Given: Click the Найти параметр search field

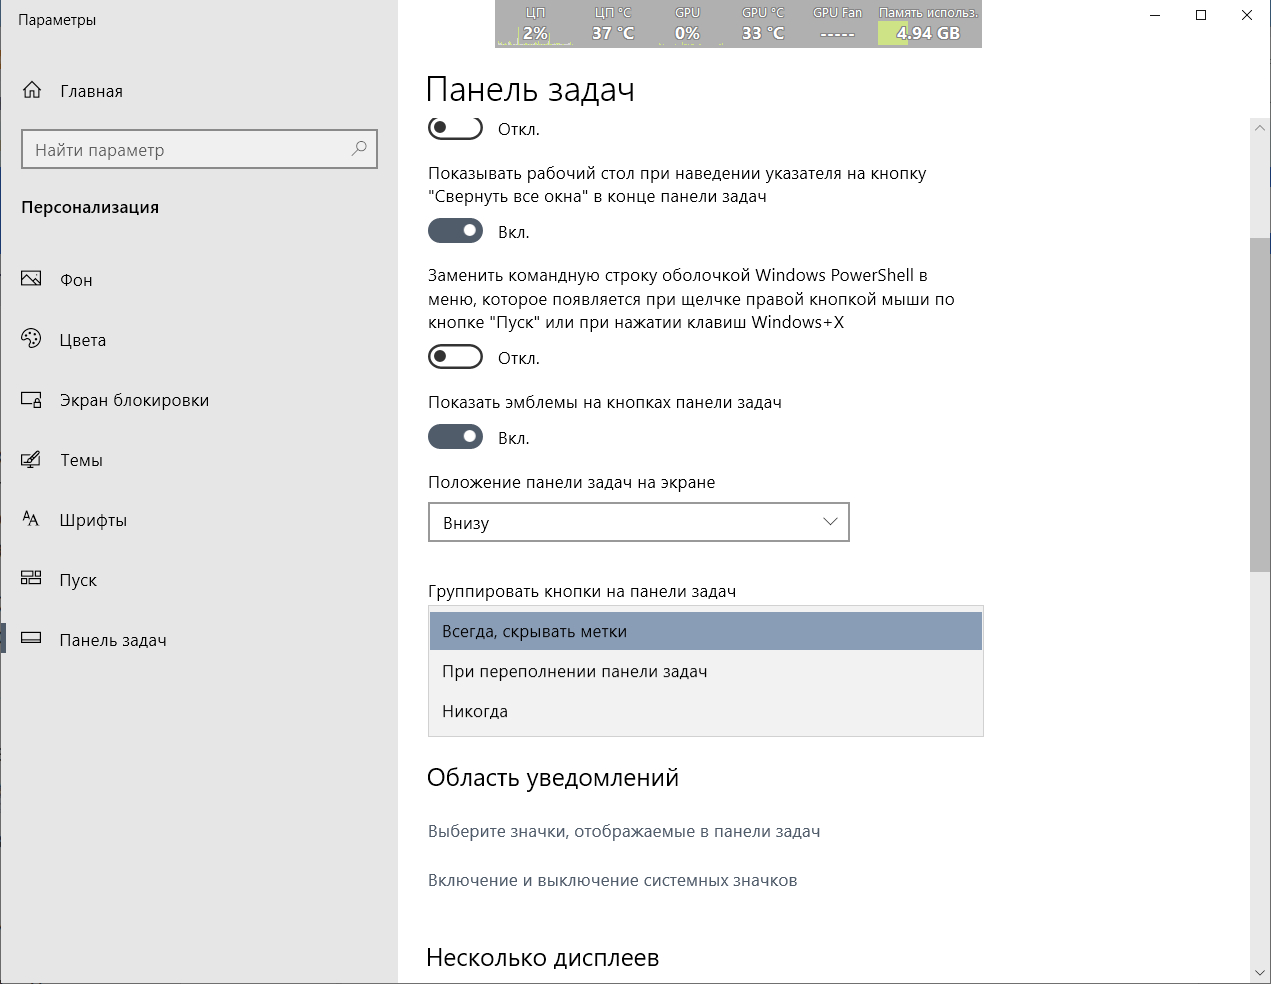Looking at the screenshot, I should tap(185, 149).
